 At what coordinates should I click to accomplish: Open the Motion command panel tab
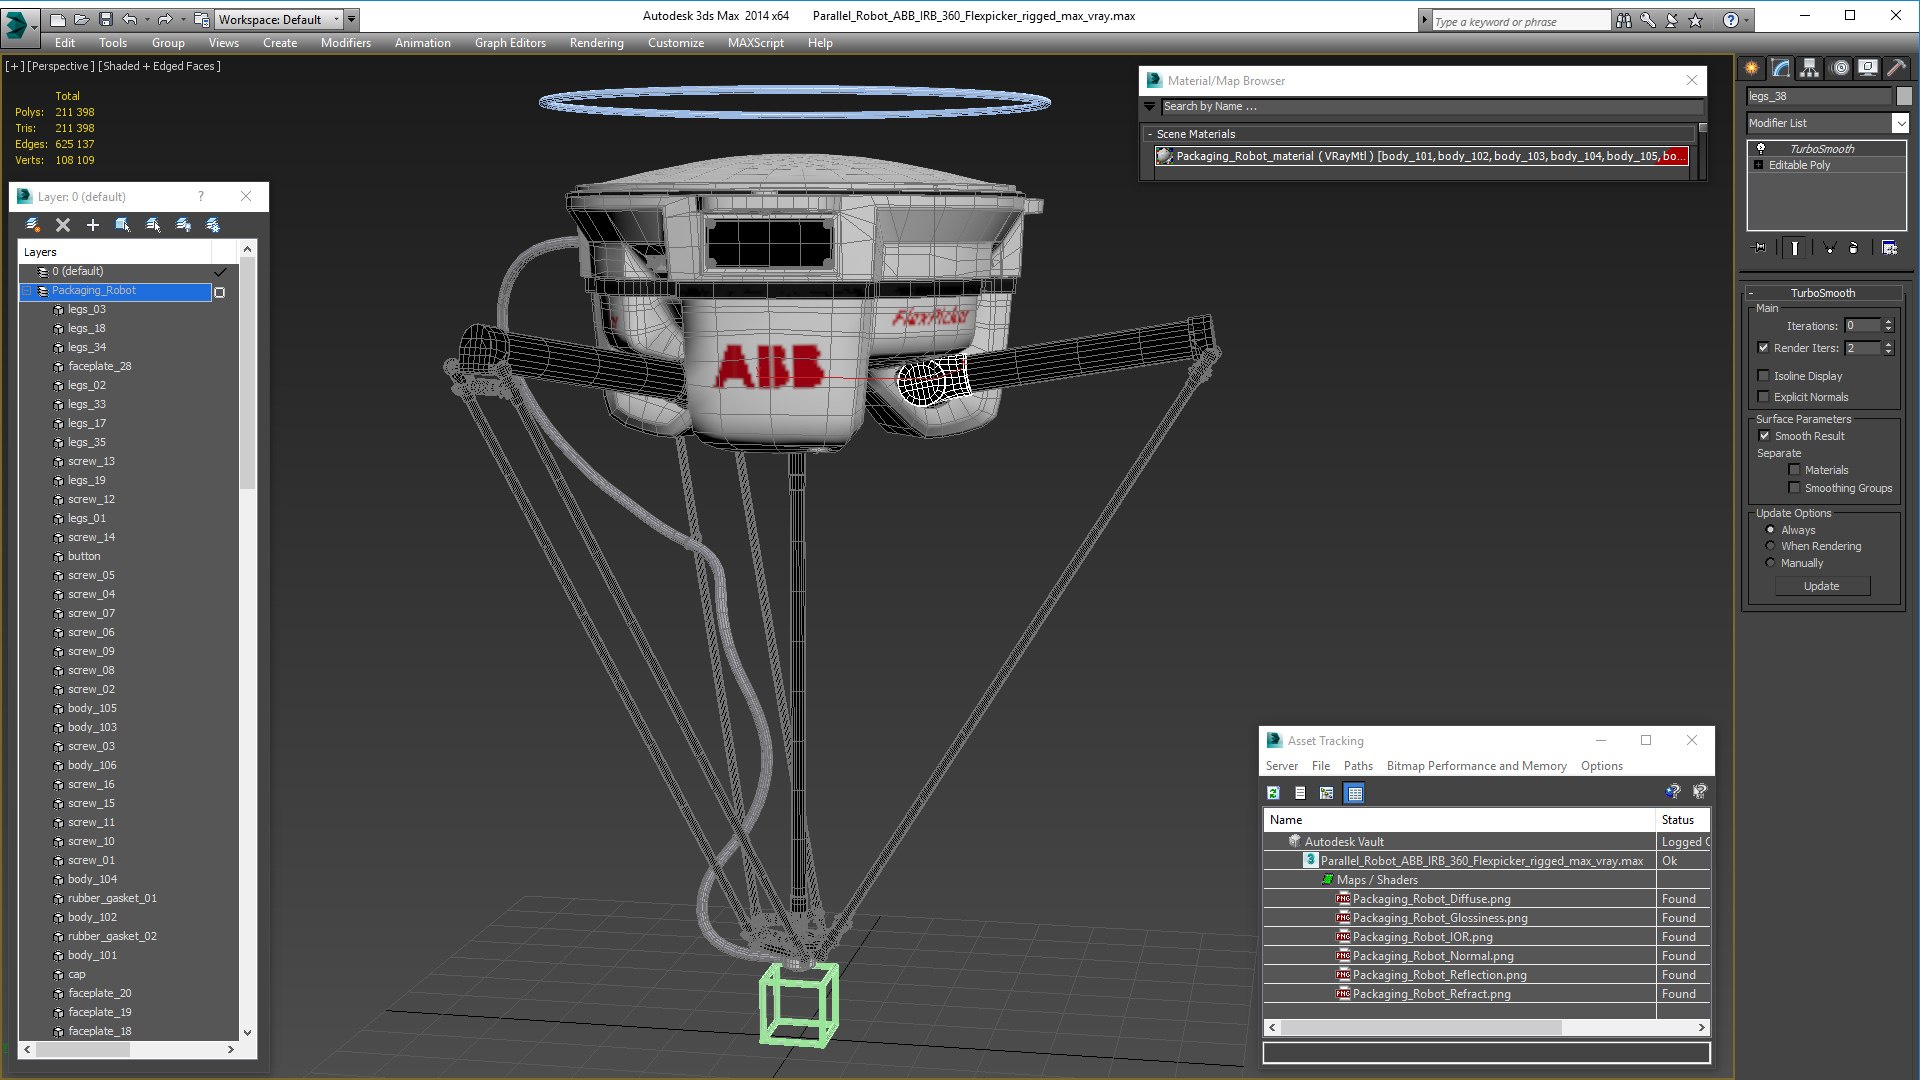click(1840, 68)
